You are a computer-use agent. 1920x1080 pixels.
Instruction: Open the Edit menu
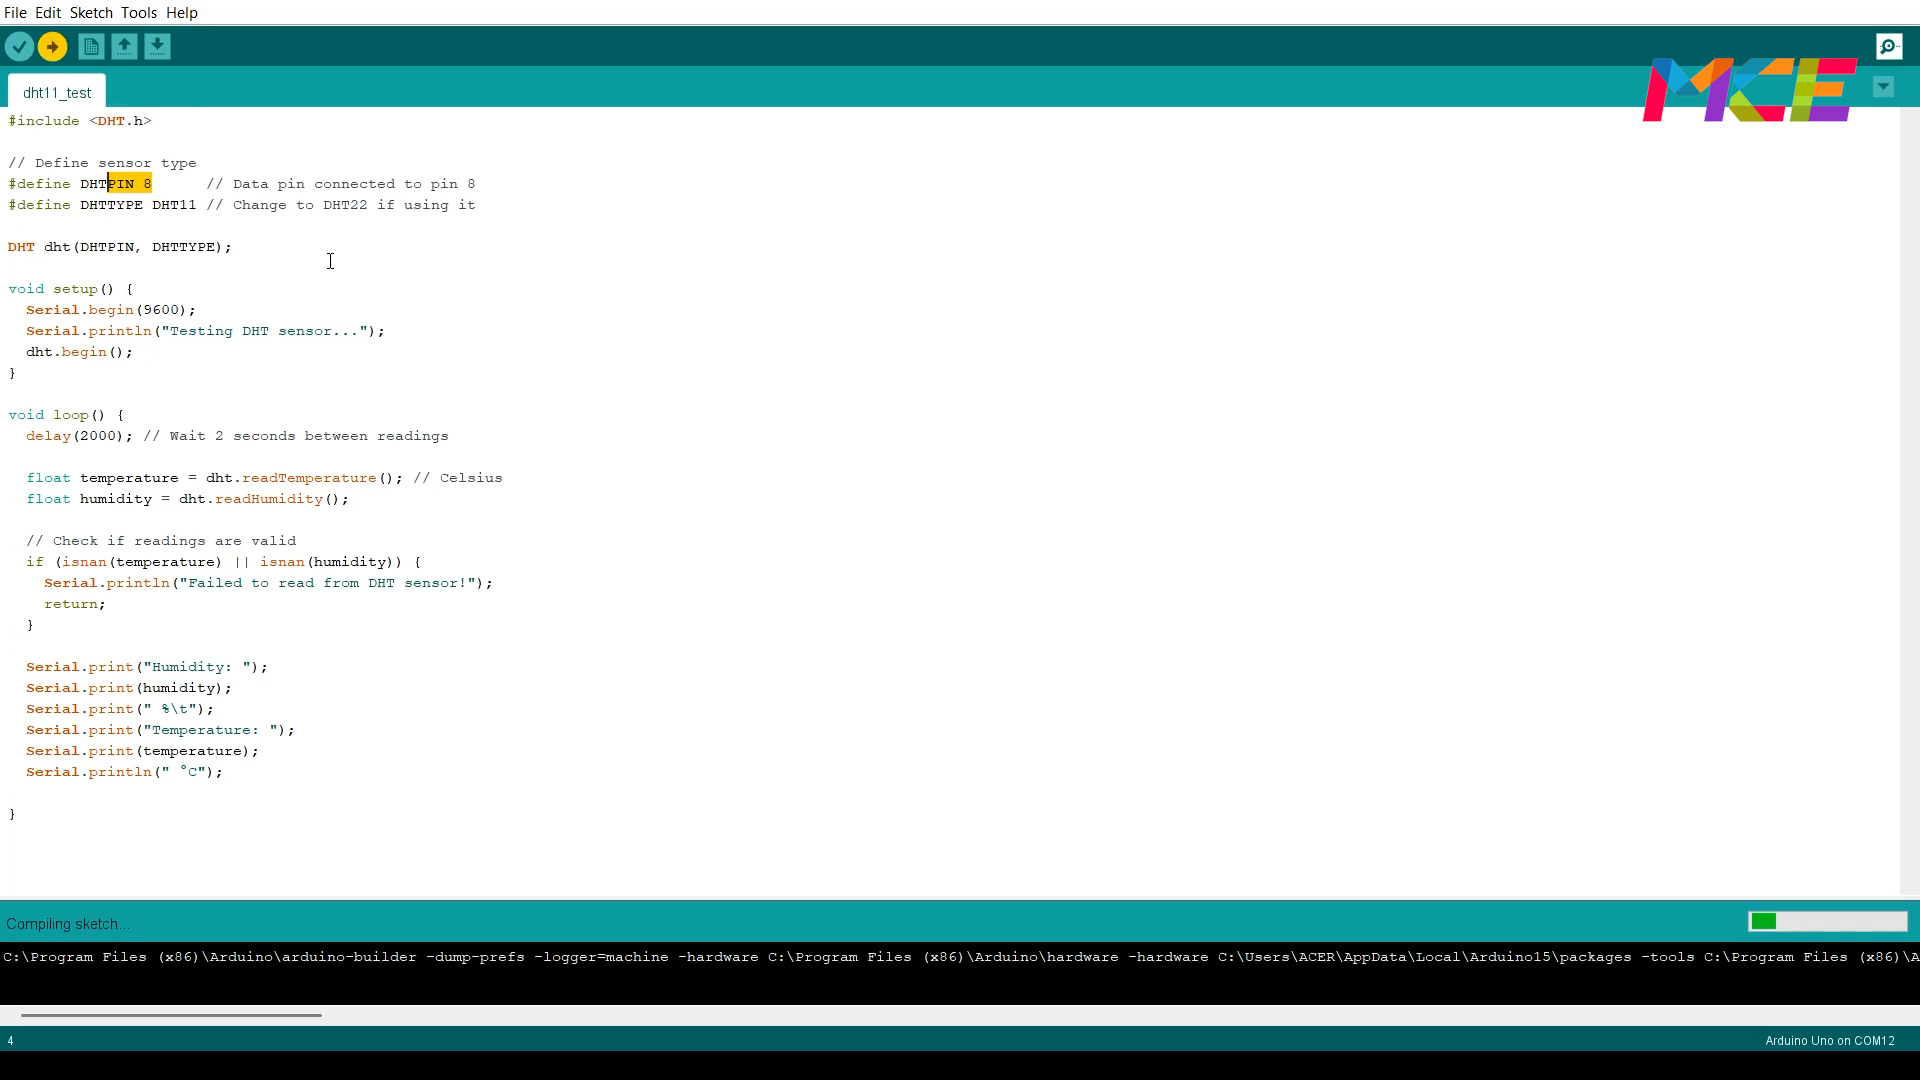(x=48, y=13)
